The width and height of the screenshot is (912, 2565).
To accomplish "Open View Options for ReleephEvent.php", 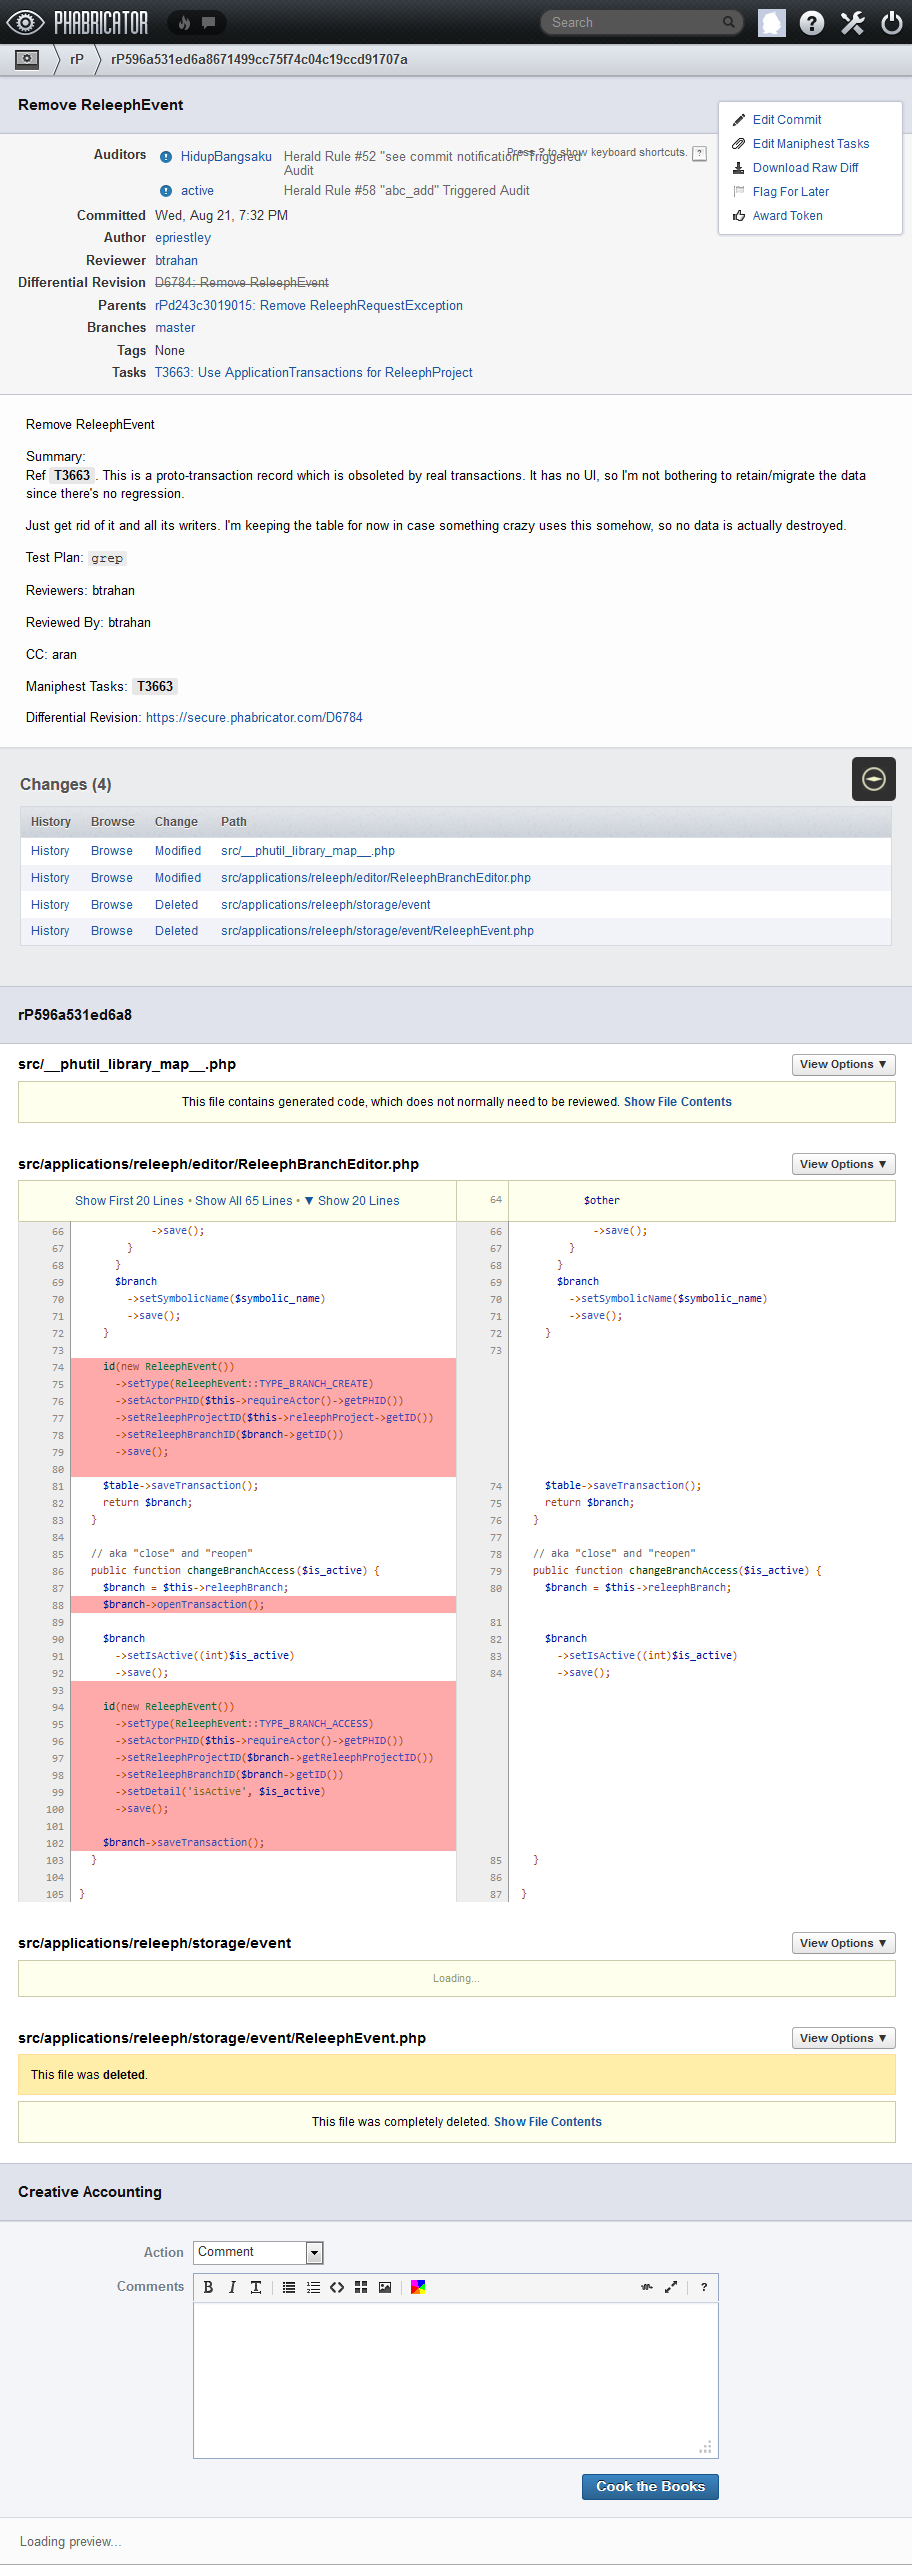I will click(843, 2038).
